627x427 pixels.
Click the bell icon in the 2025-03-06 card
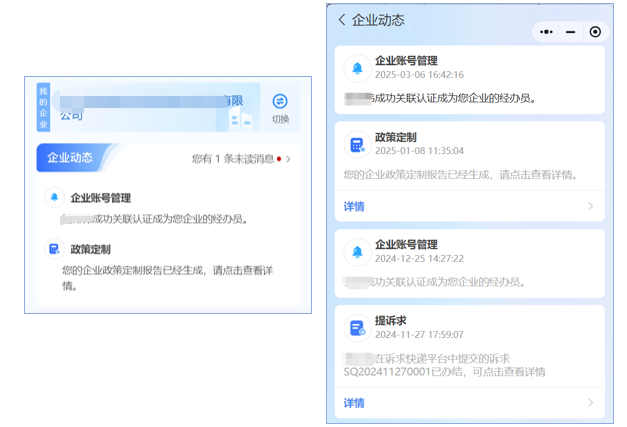(x=357, y=68)
